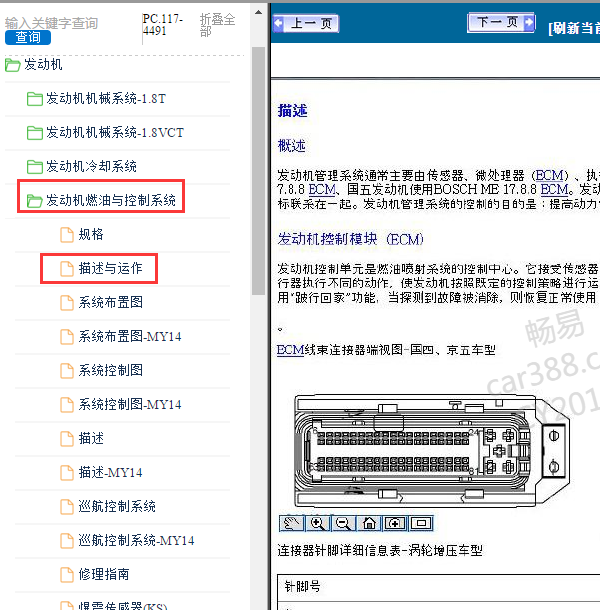Collapse the 发动机 root folder

pyautogui.click(x=33, y=65)
